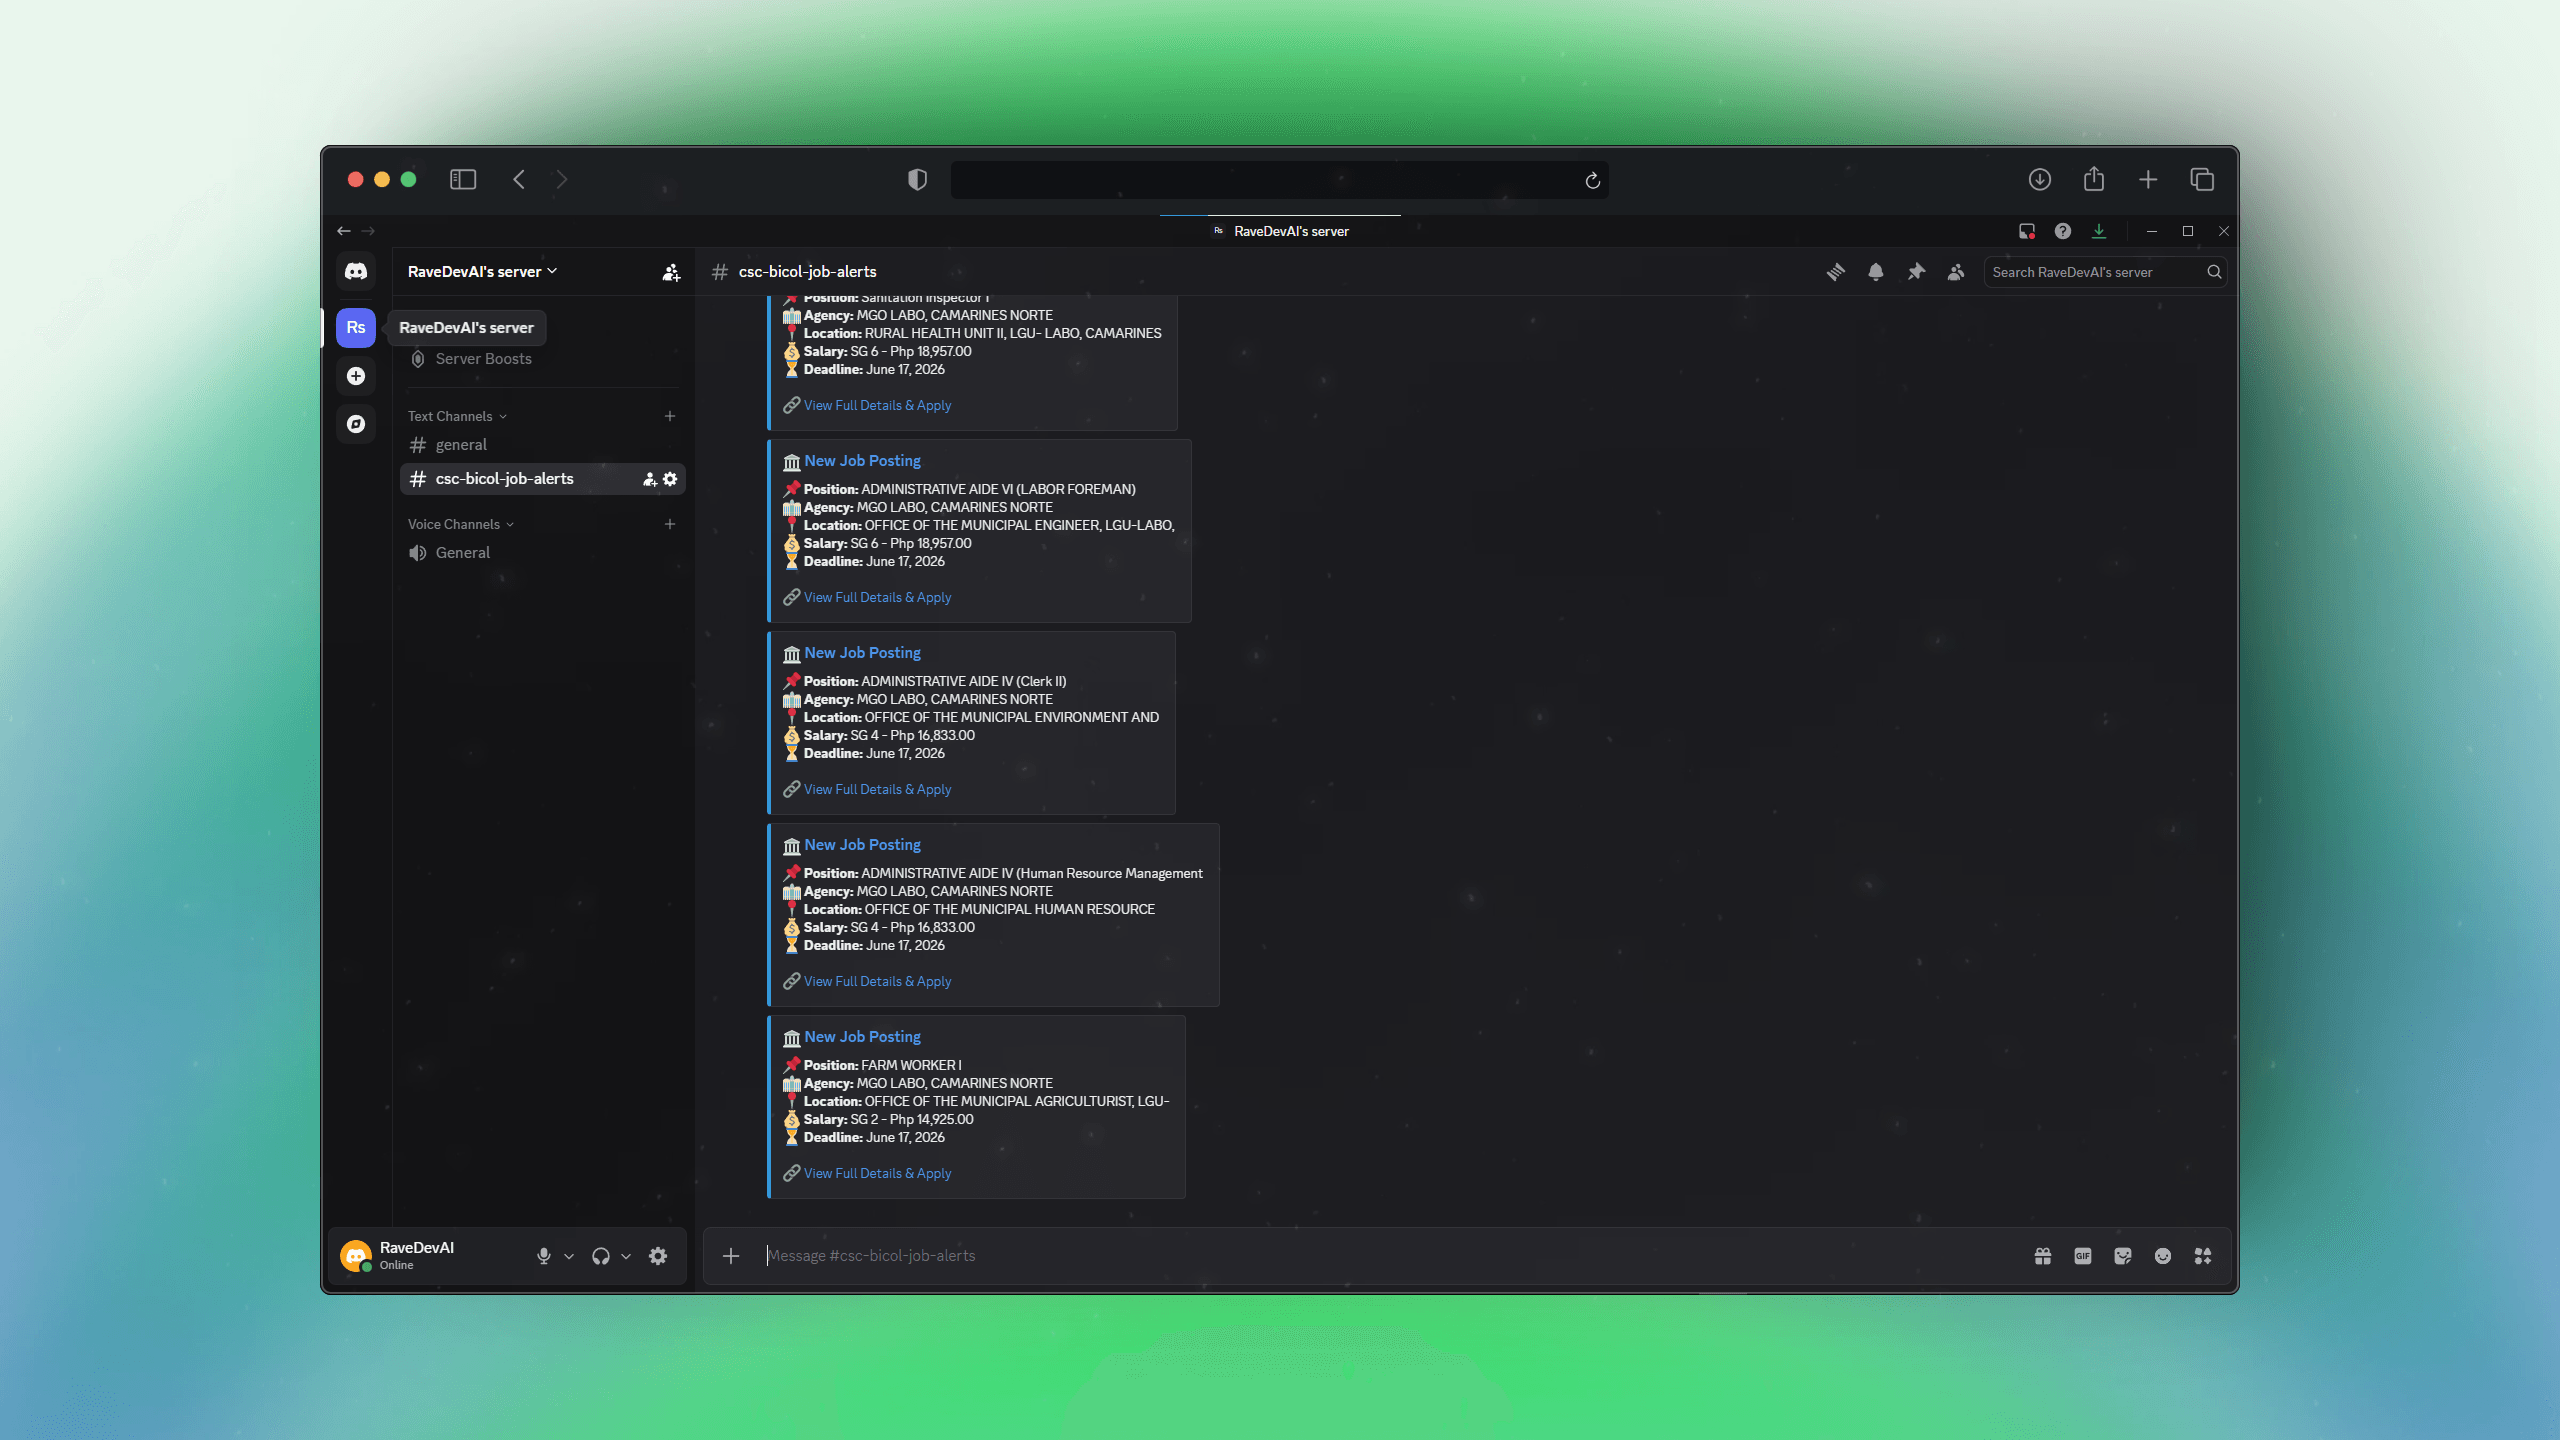
Task: Open Discover servers compass icon
Action: [356, 424]
